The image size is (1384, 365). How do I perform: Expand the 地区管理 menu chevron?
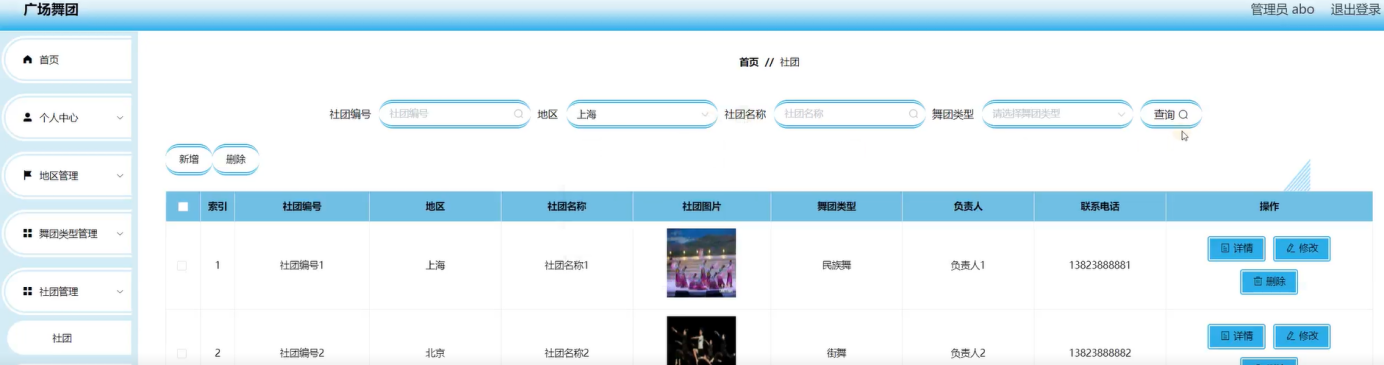point(120,176)
